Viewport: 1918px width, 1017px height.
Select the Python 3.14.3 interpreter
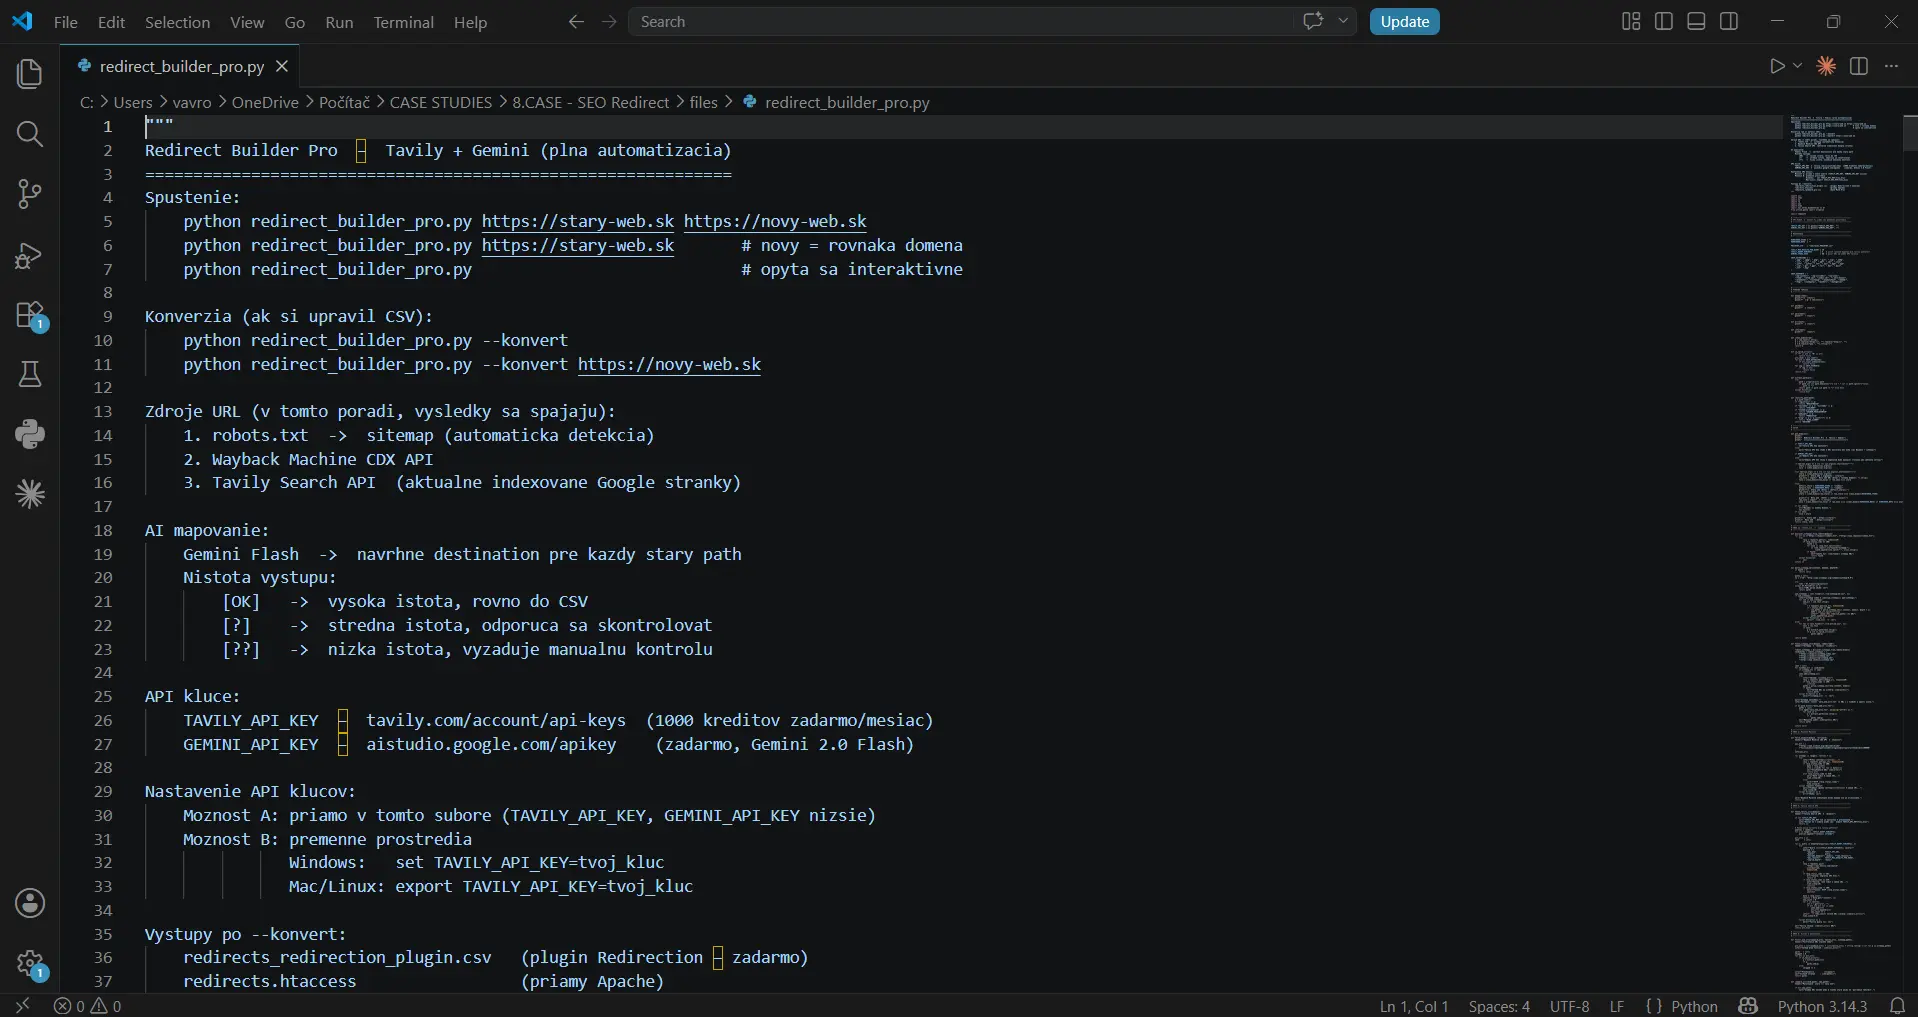pyautogui.click(x=1822, y=1006)
